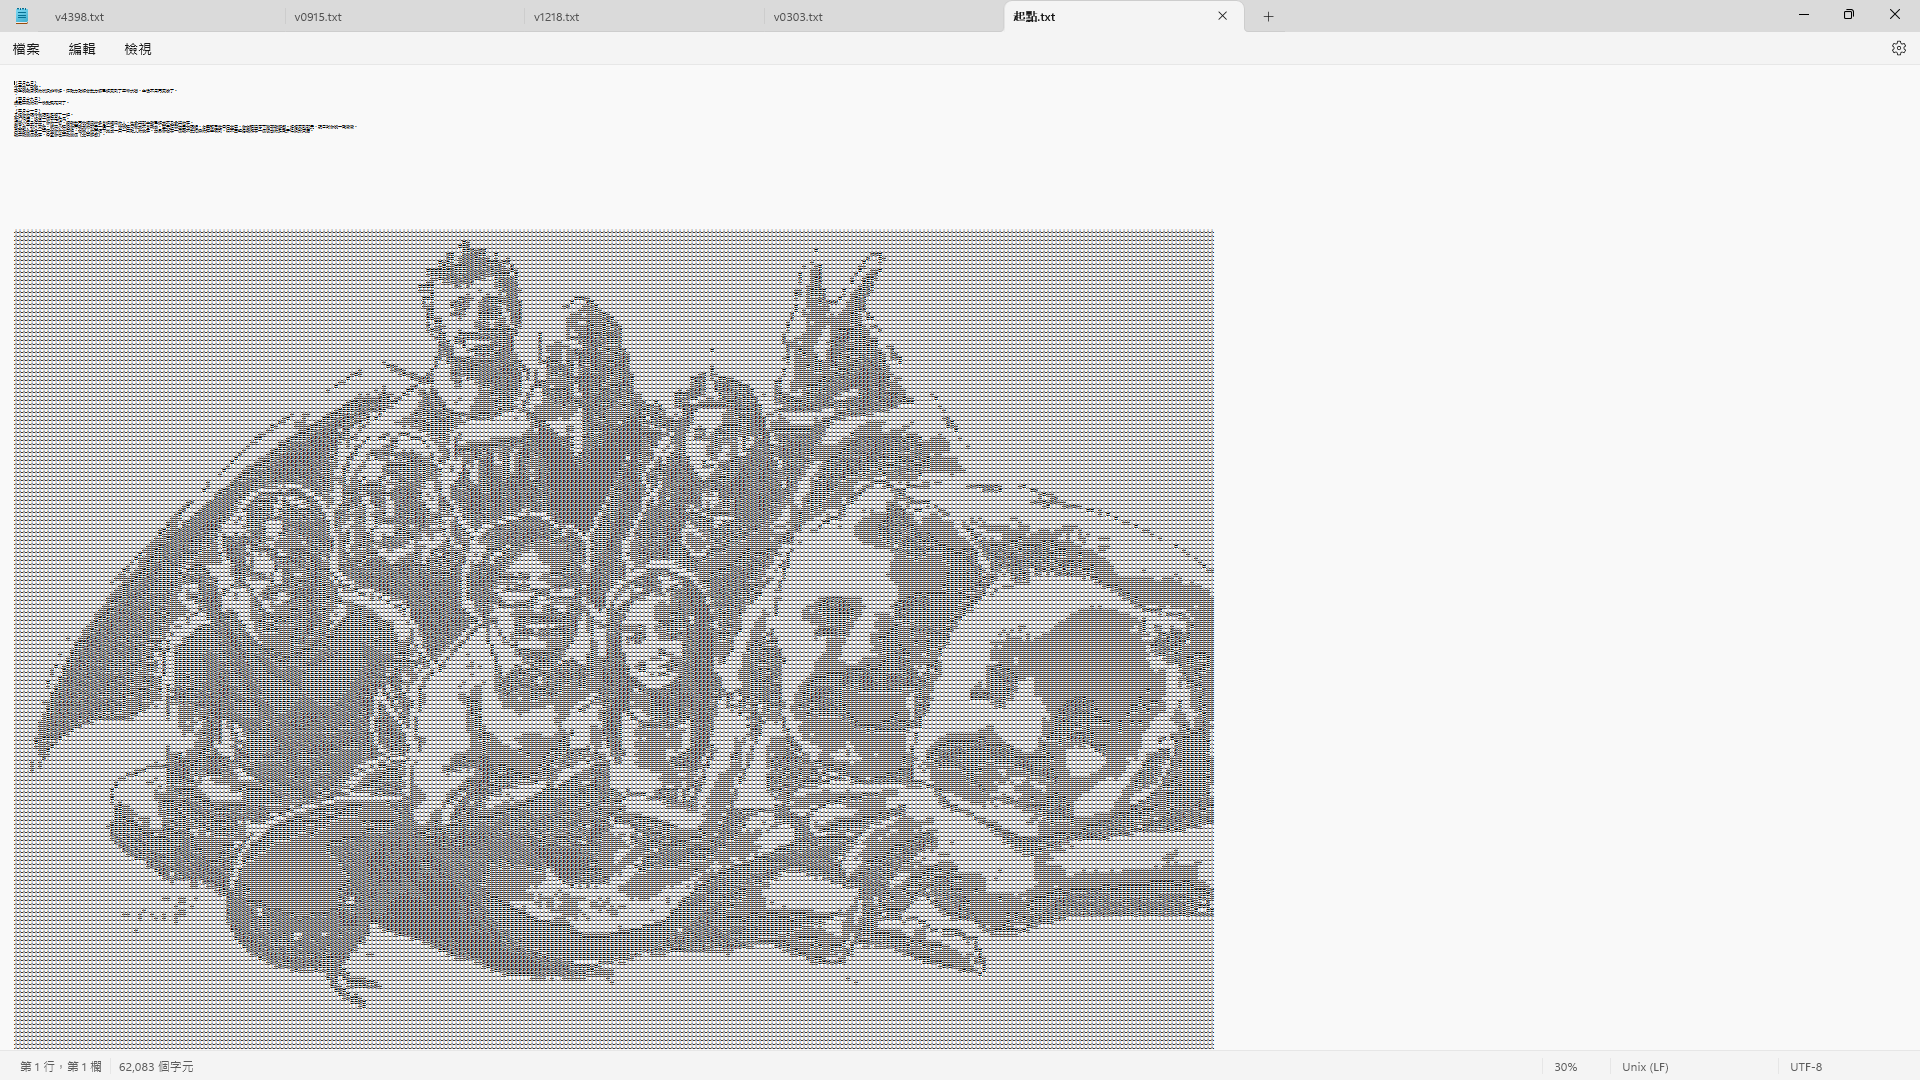1920x1080 pixels.
Task: Open the 檢視 menu
Action: tap(138, 49)
